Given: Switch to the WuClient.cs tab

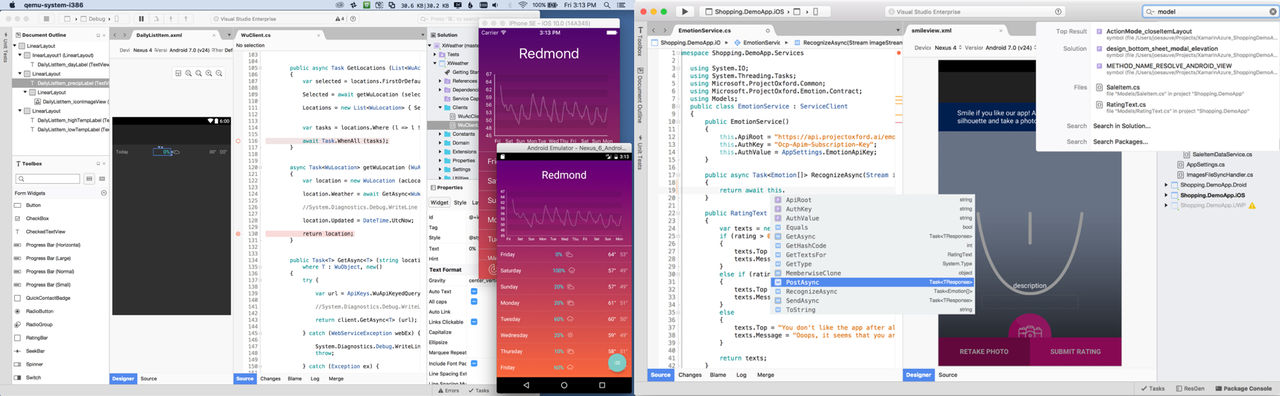Looking at the screenshot, I should click(256, 34).
